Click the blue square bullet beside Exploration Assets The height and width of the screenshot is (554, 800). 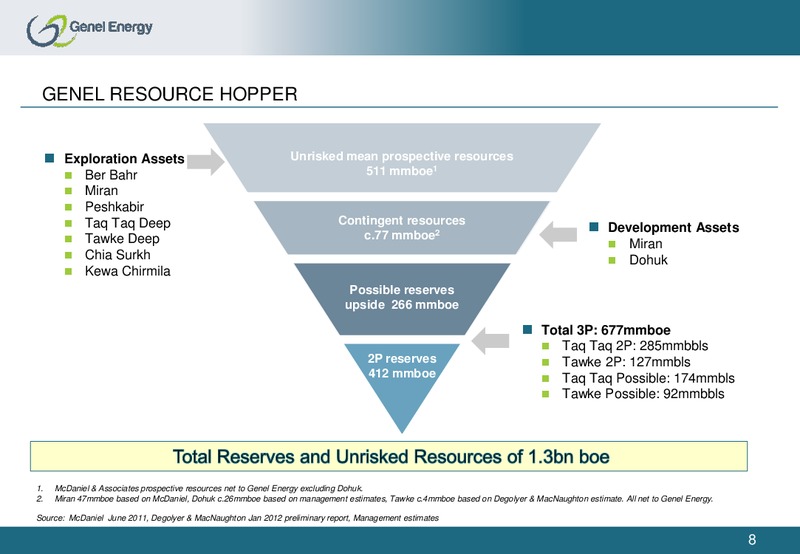click(x=49, y=158)
